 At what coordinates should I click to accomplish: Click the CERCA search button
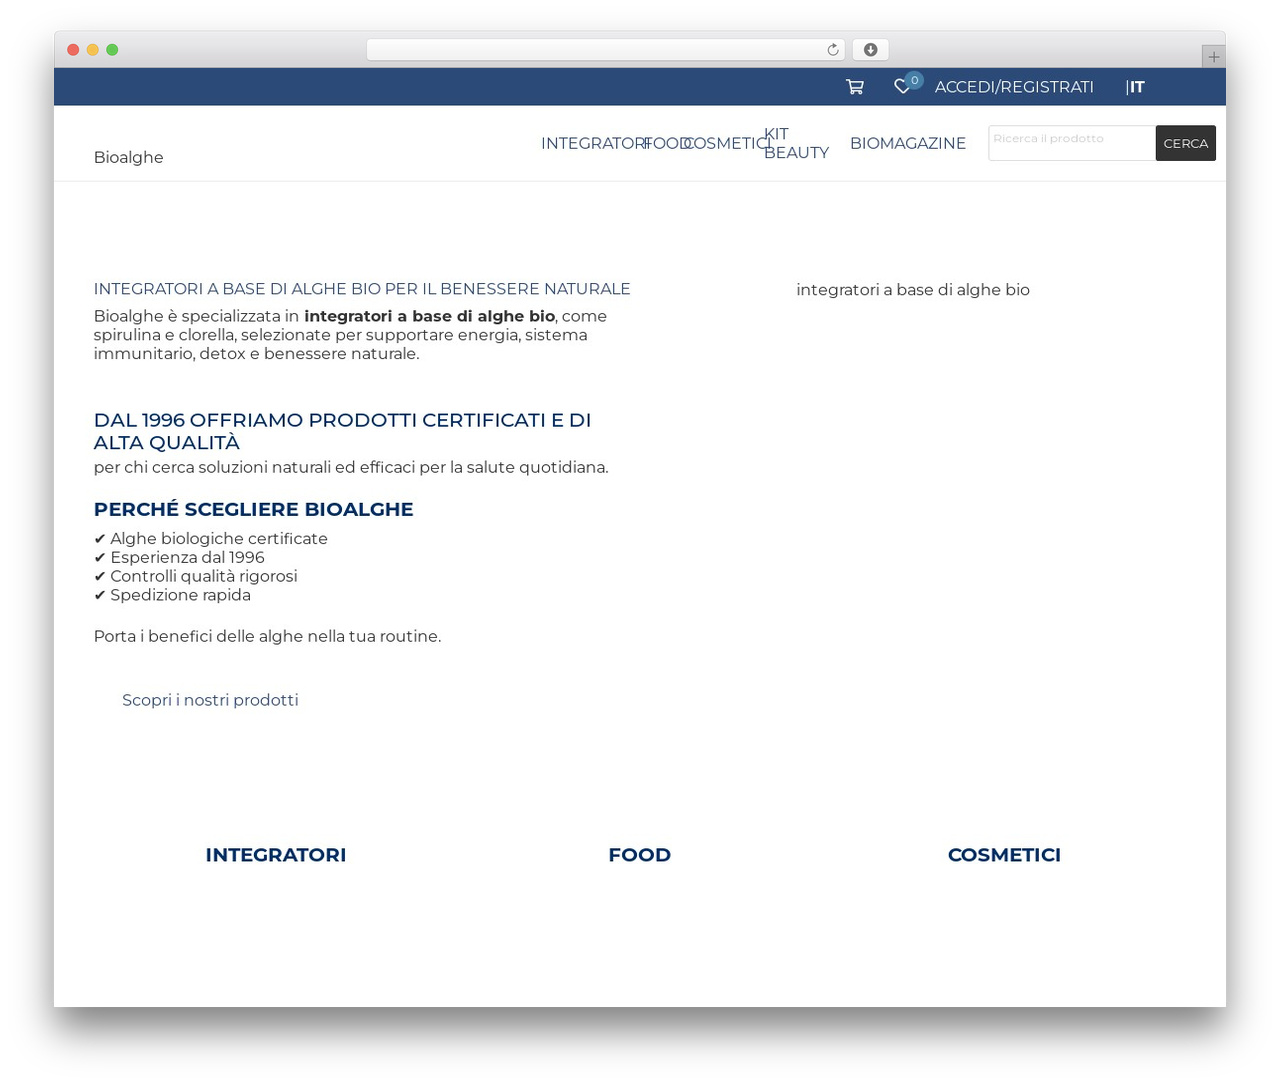1186,143
